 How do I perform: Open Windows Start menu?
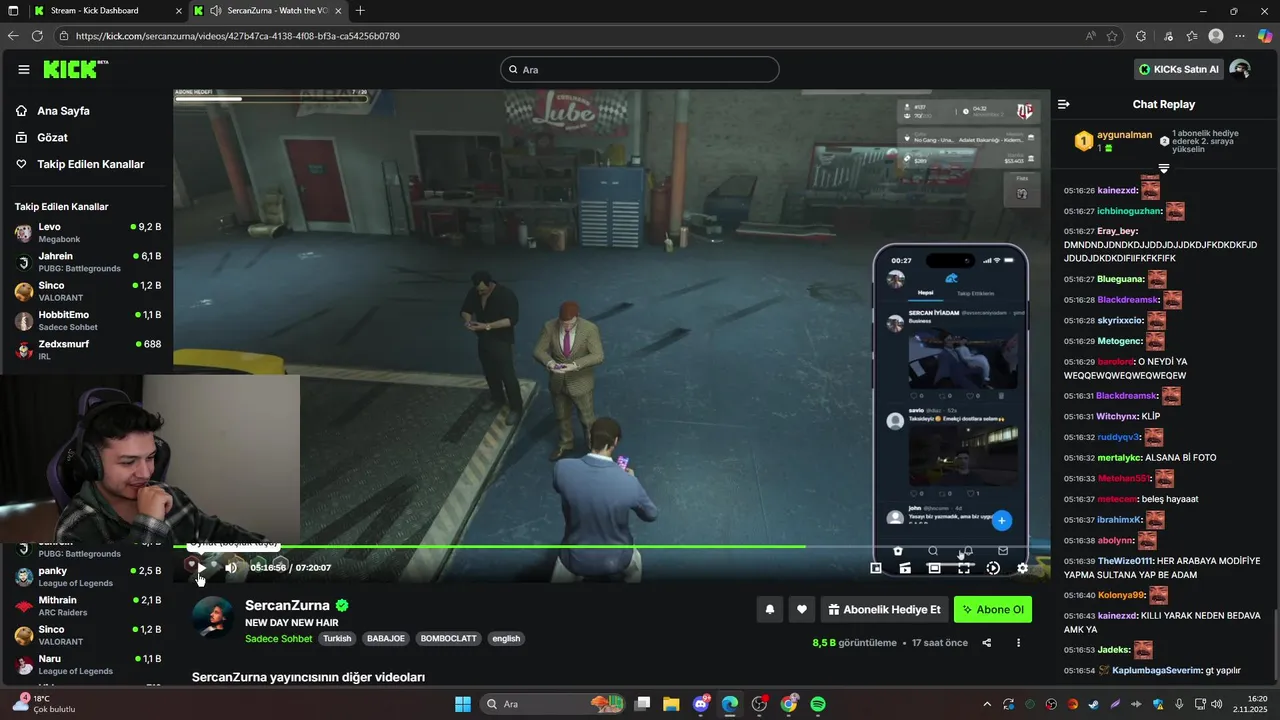463,704
